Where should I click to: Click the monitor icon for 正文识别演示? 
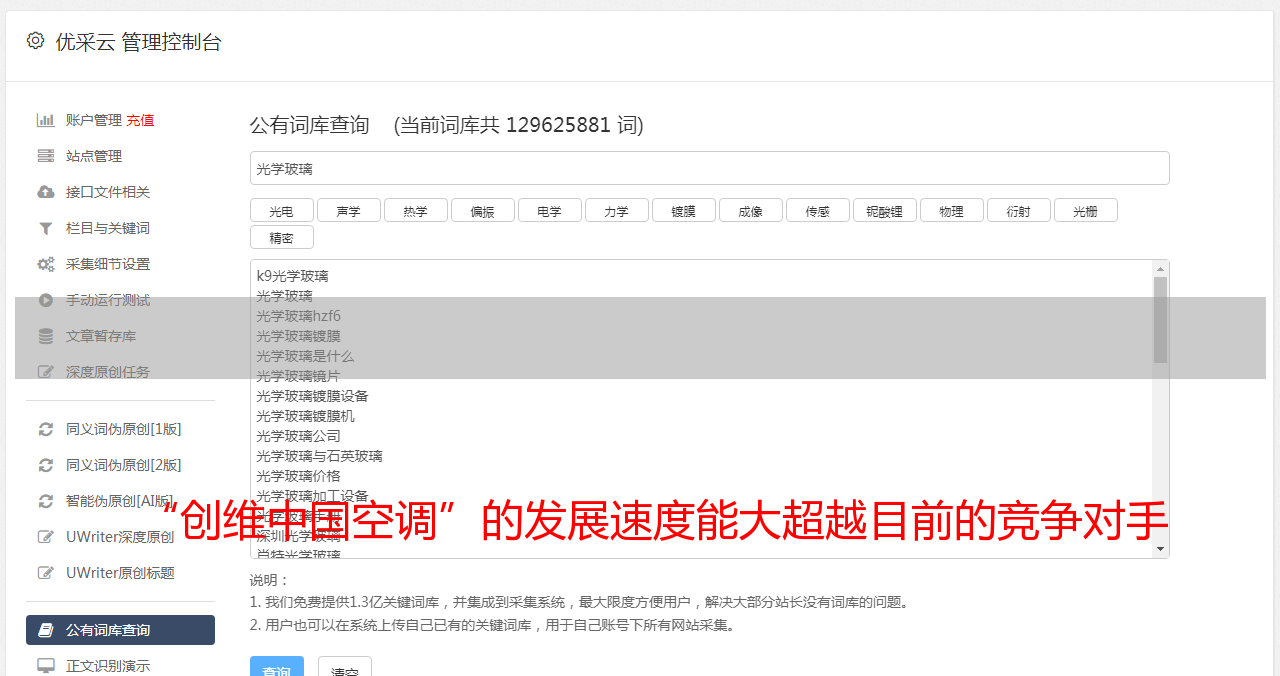click(x=45, y=666)
